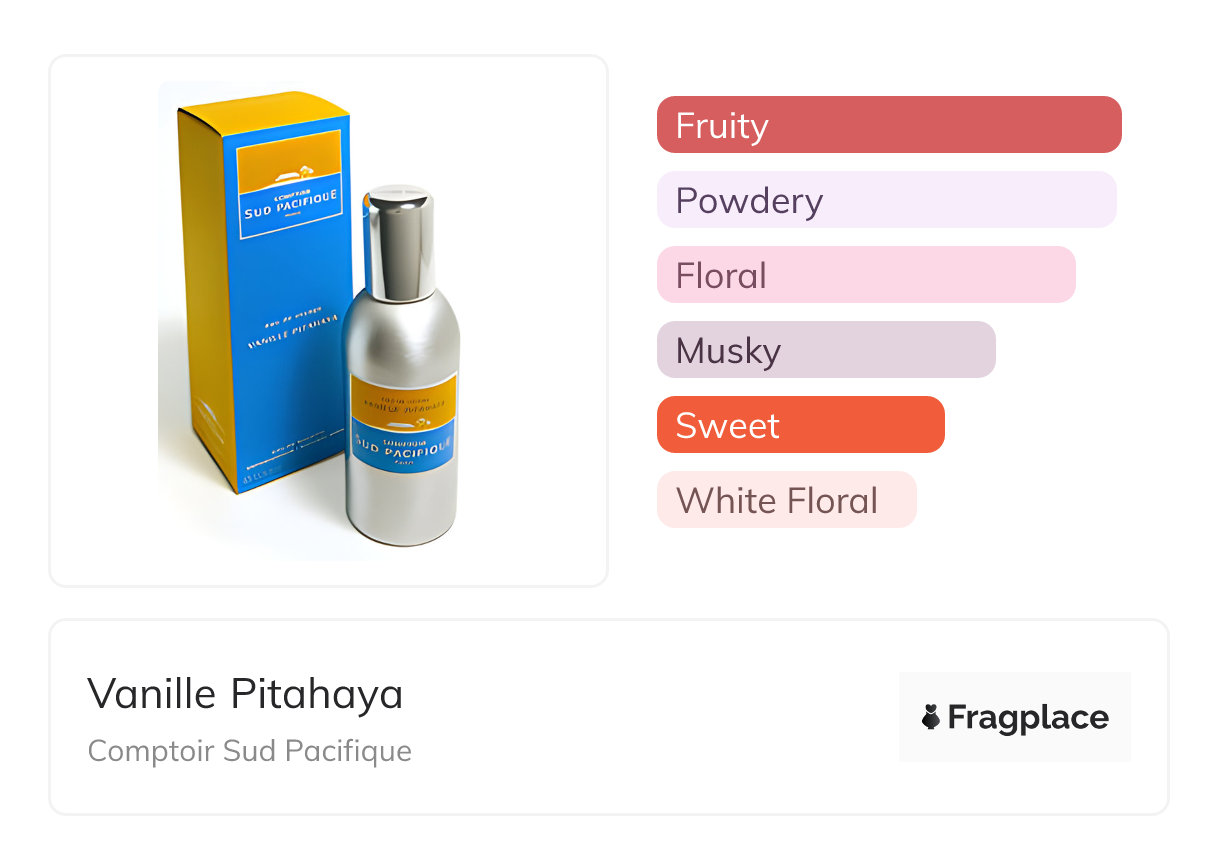Image resolution: width=1218 pixels, height=864 pixels.
Task: Choose the Musky accord bar
Action: pyautogui.click(x=825, y=350)
